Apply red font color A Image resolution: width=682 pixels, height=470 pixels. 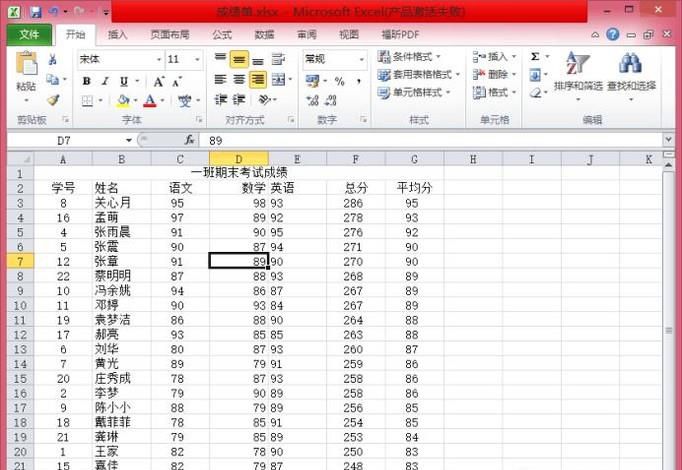click(150, 101)
